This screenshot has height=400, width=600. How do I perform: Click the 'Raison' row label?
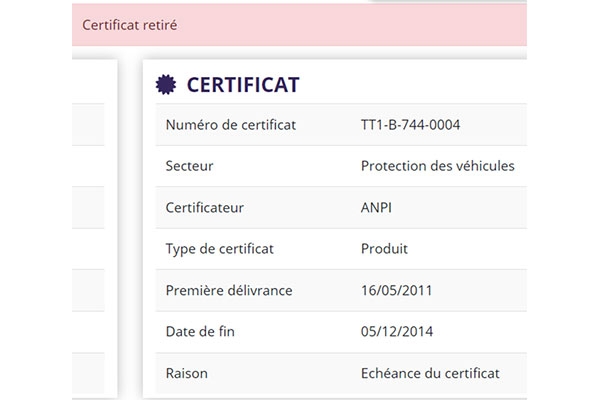click(187, 374)
